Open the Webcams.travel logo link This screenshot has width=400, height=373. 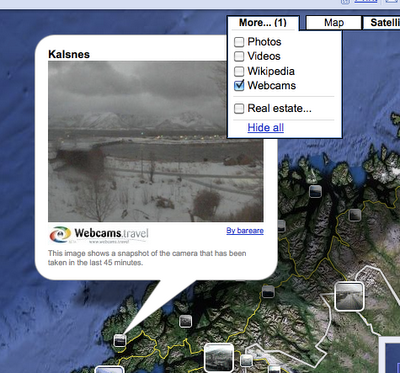[x=99, y=235]
